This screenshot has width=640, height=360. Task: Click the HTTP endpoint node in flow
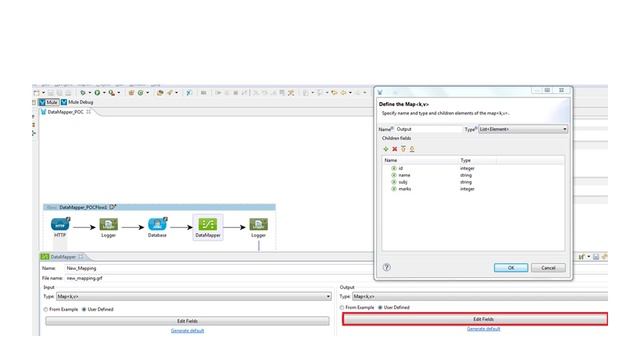pyautogui.click(x=60, y=224)
